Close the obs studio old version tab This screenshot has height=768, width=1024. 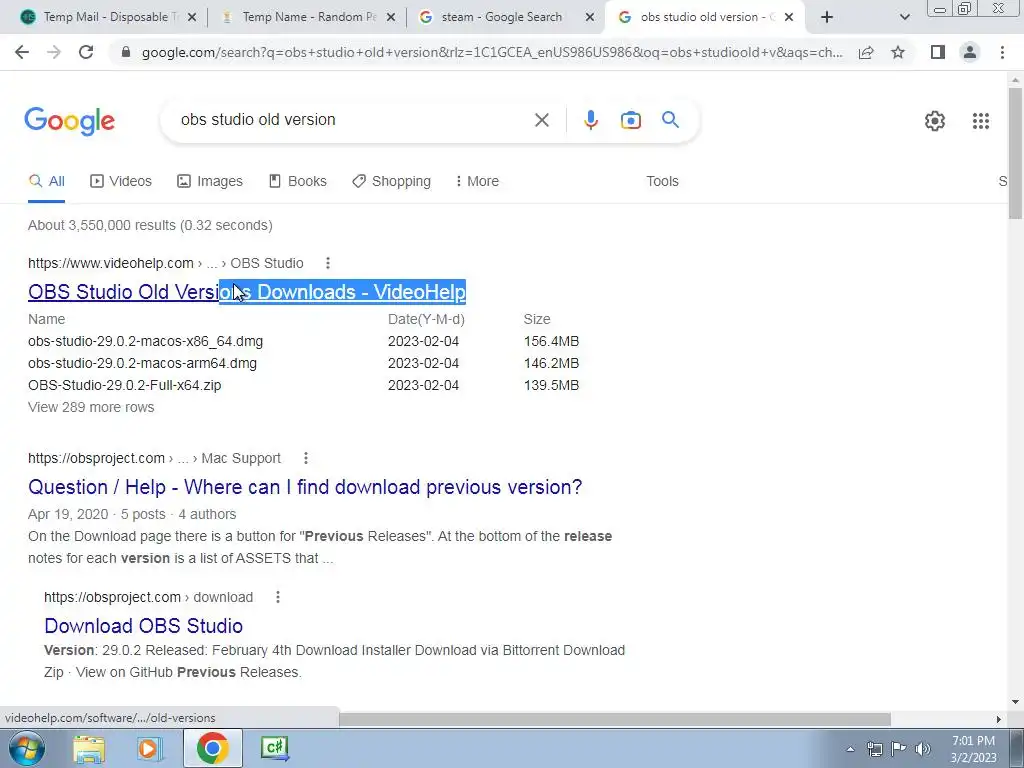tap(789, 18)
